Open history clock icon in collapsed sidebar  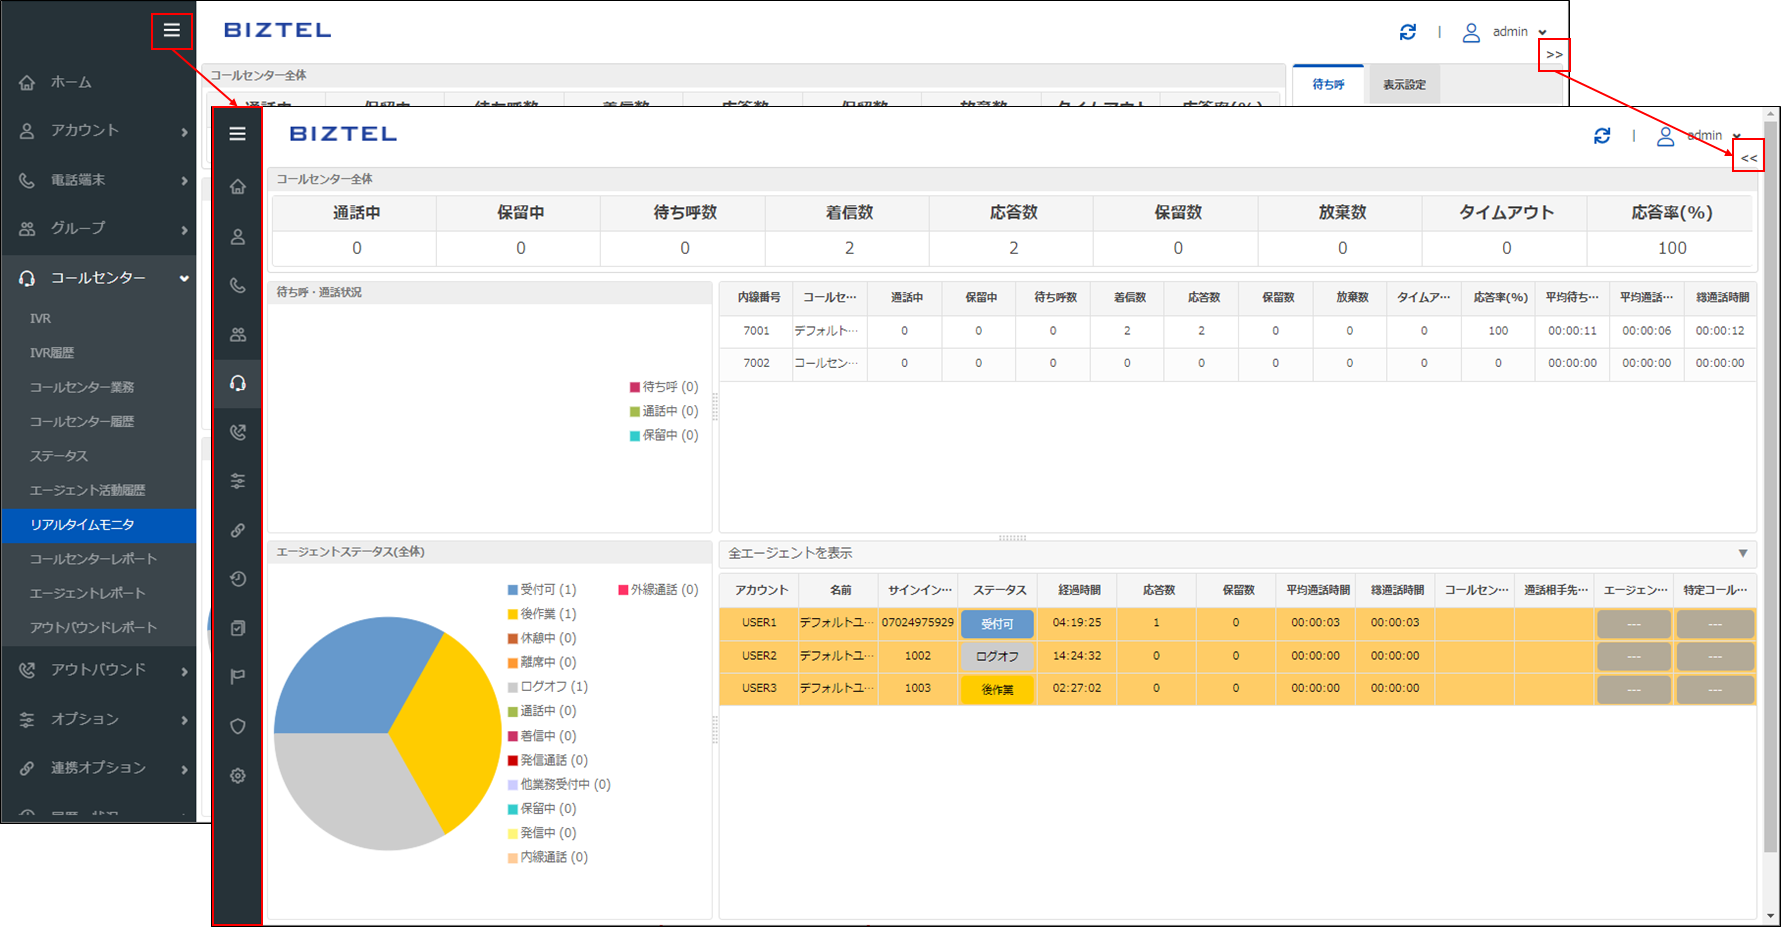tap(238, 579)
